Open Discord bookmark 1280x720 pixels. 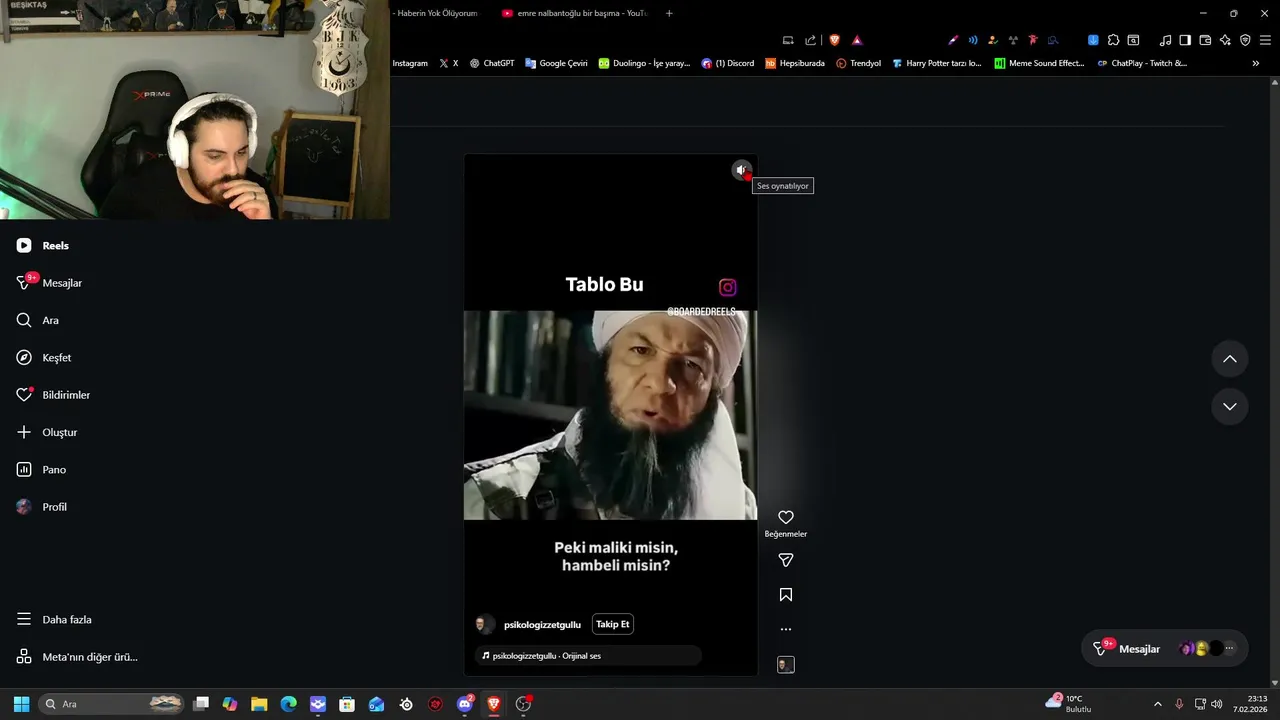click(x=728, y=63)
